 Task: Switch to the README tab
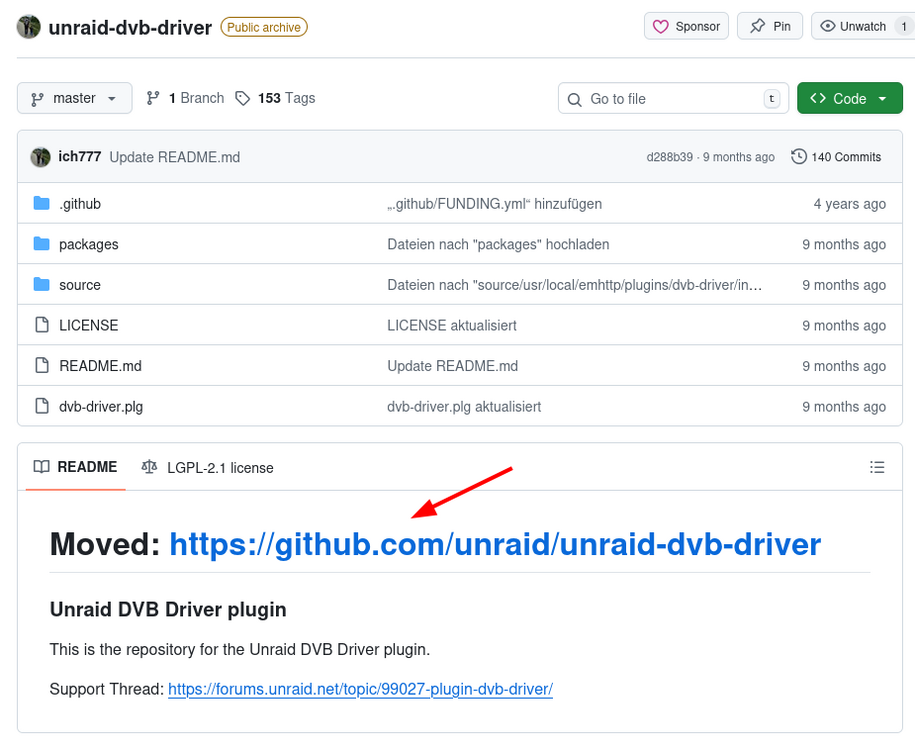coord(76,467)
